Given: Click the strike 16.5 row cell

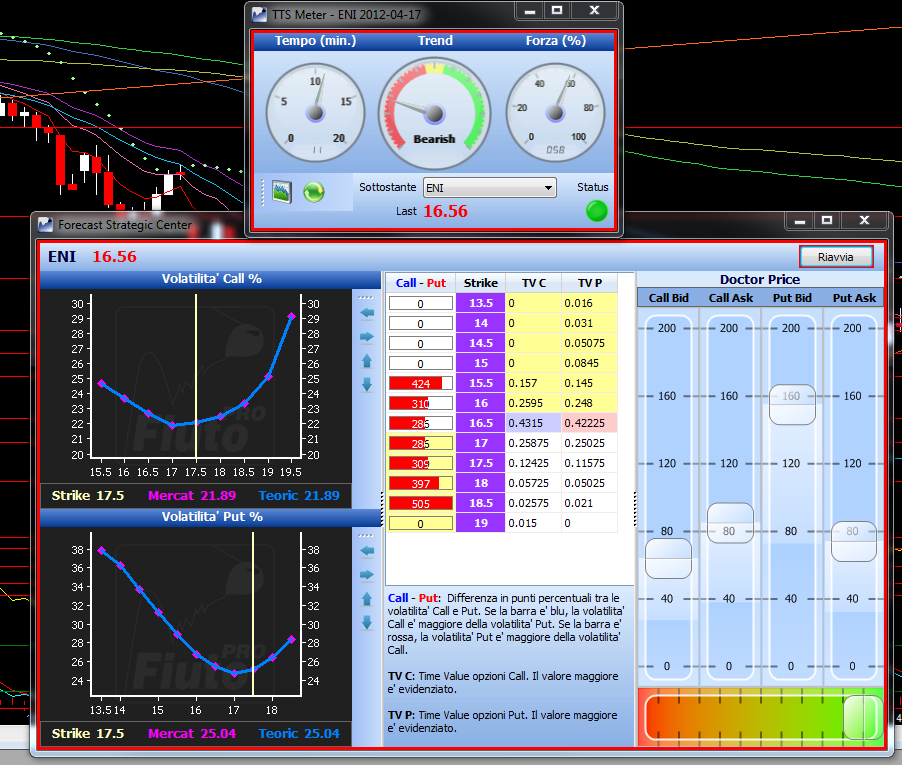Looking at the screenshot, I should click(480, 423).
